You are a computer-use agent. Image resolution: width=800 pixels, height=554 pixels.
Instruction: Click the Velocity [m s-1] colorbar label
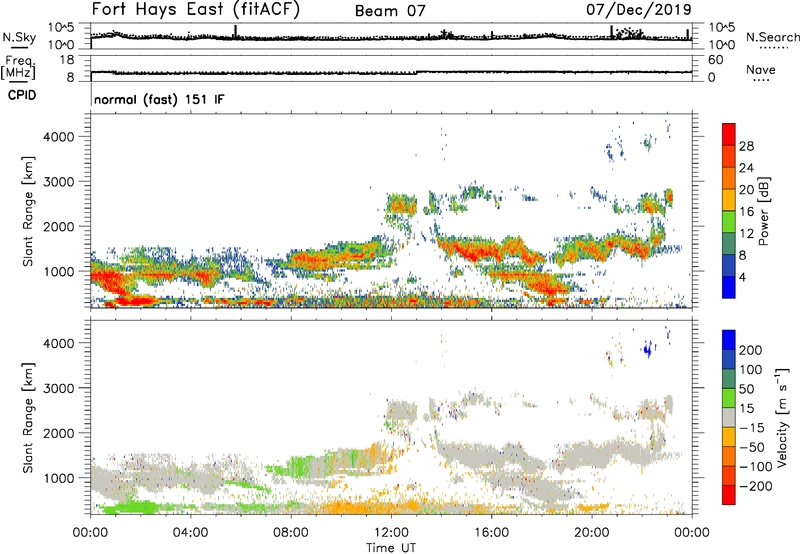pyautogui.click(x=782, y=418)
